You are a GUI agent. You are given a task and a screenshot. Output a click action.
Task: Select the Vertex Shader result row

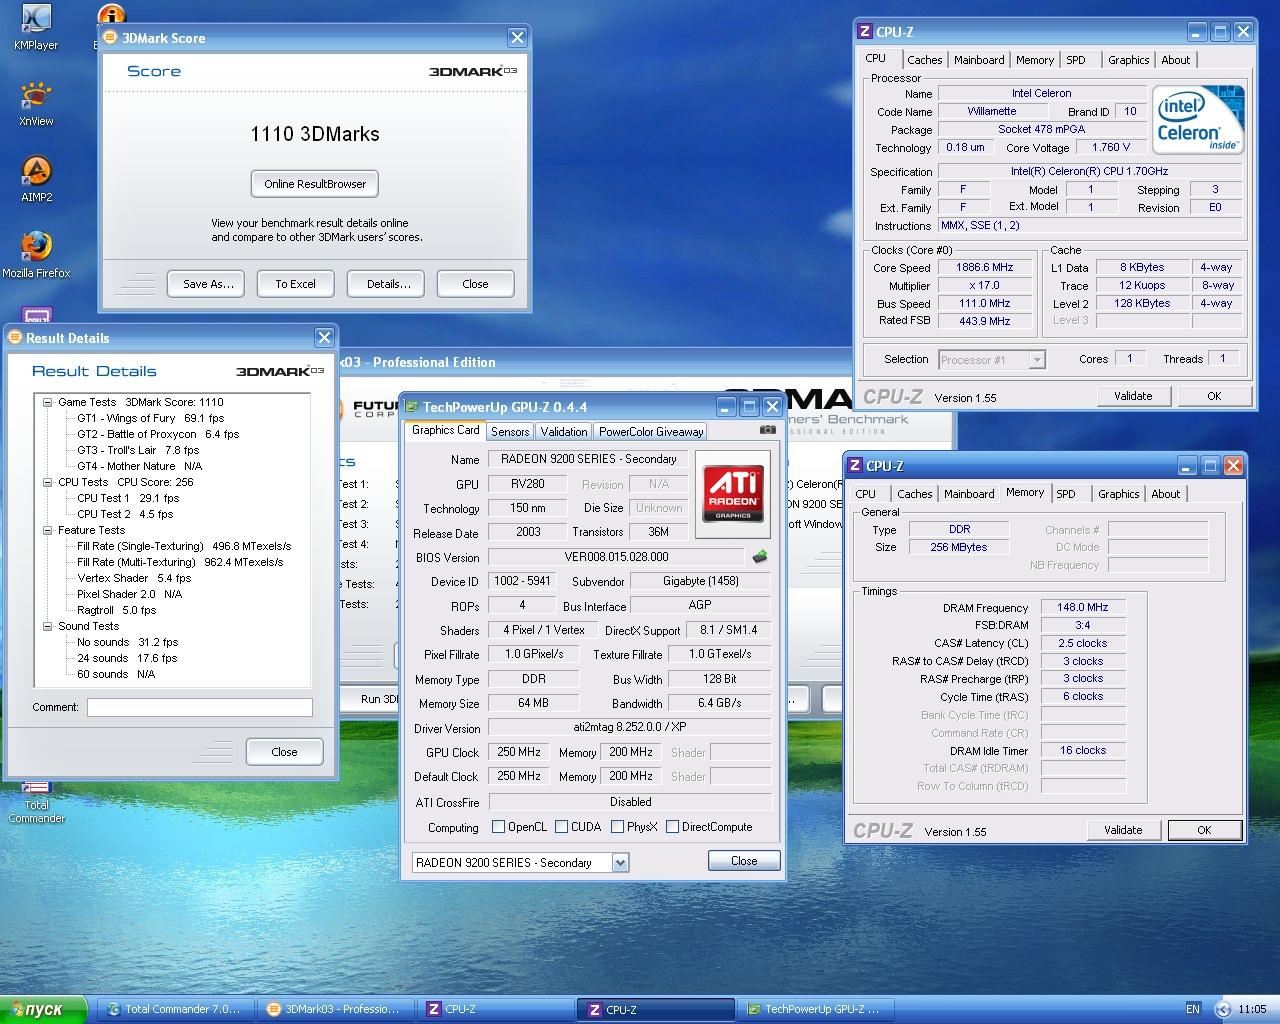pos(134,578)
